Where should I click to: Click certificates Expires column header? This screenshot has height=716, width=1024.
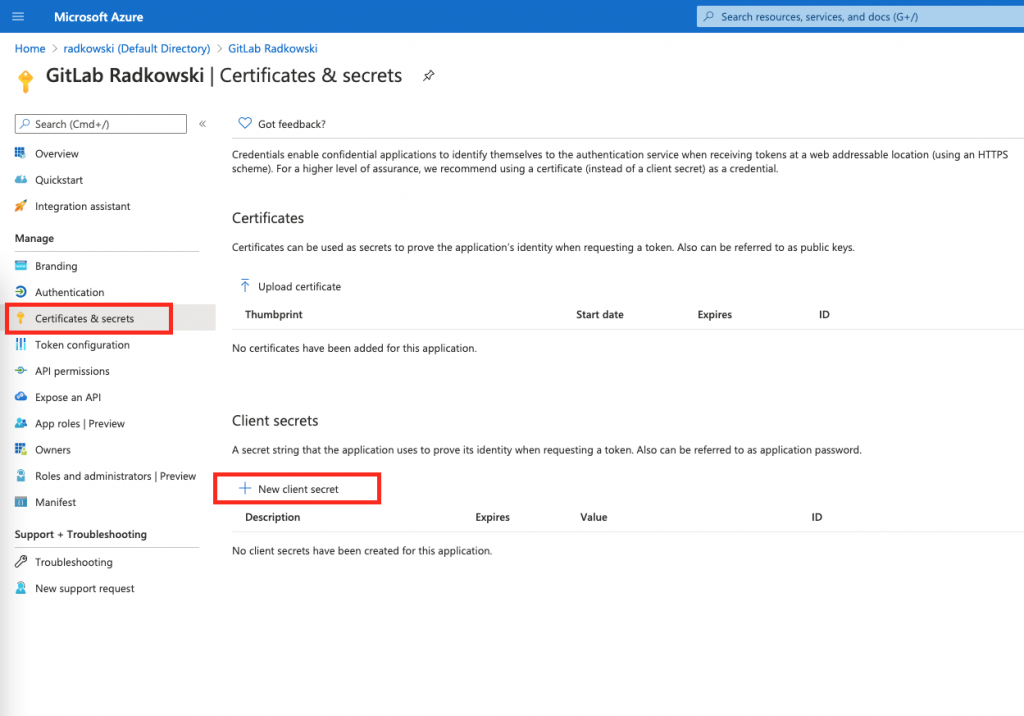click(714, 314)
